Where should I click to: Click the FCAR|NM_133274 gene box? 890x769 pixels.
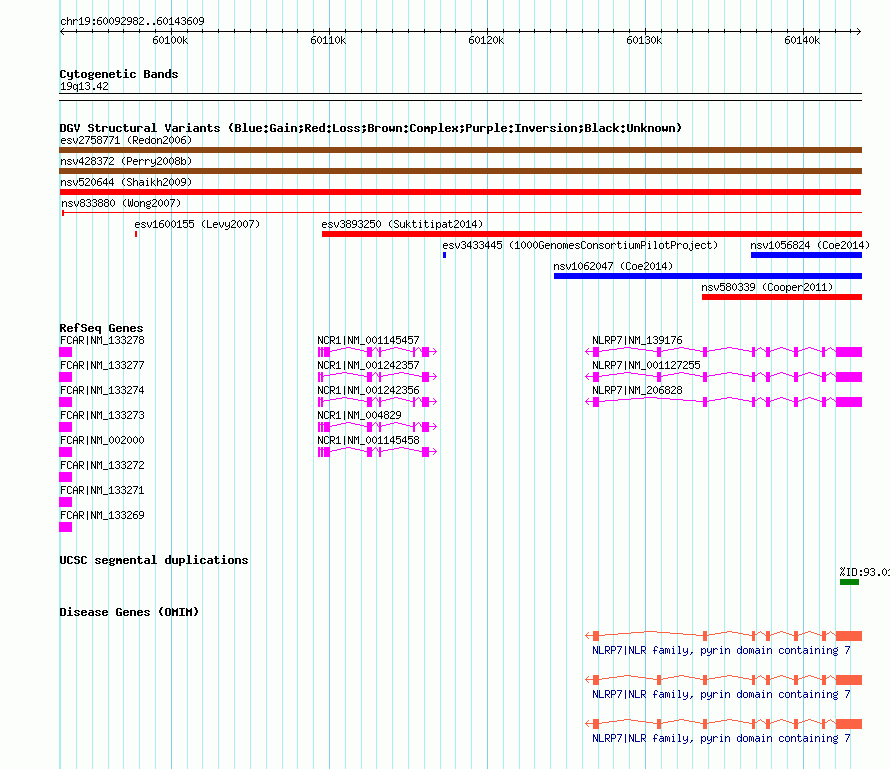65,402
